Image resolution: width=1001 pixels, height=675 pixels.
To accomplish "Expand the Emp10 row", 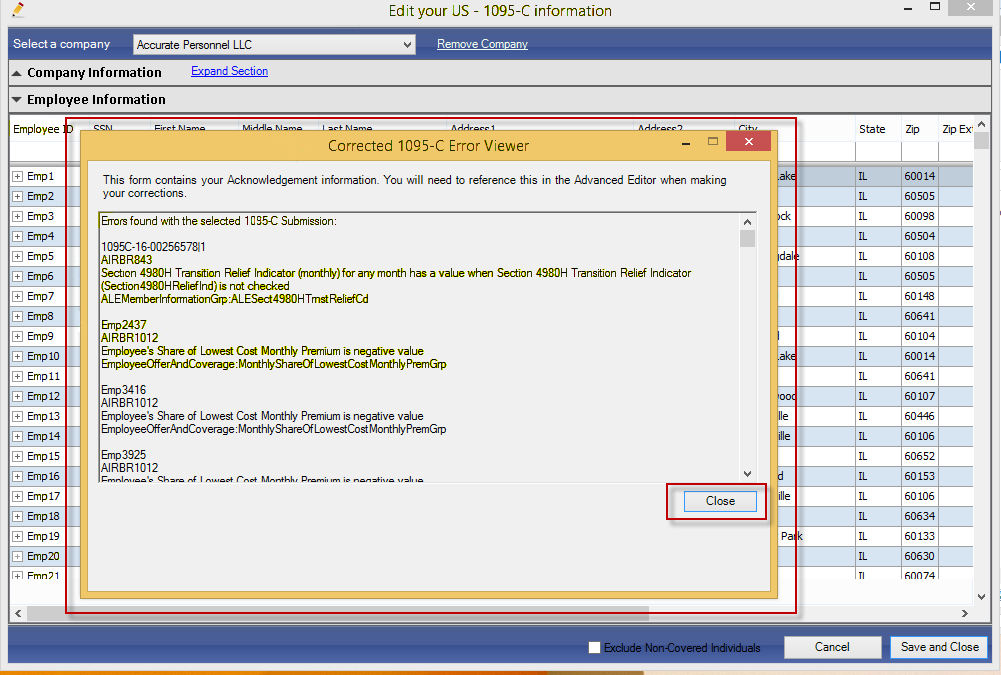I will pos(18,356).
